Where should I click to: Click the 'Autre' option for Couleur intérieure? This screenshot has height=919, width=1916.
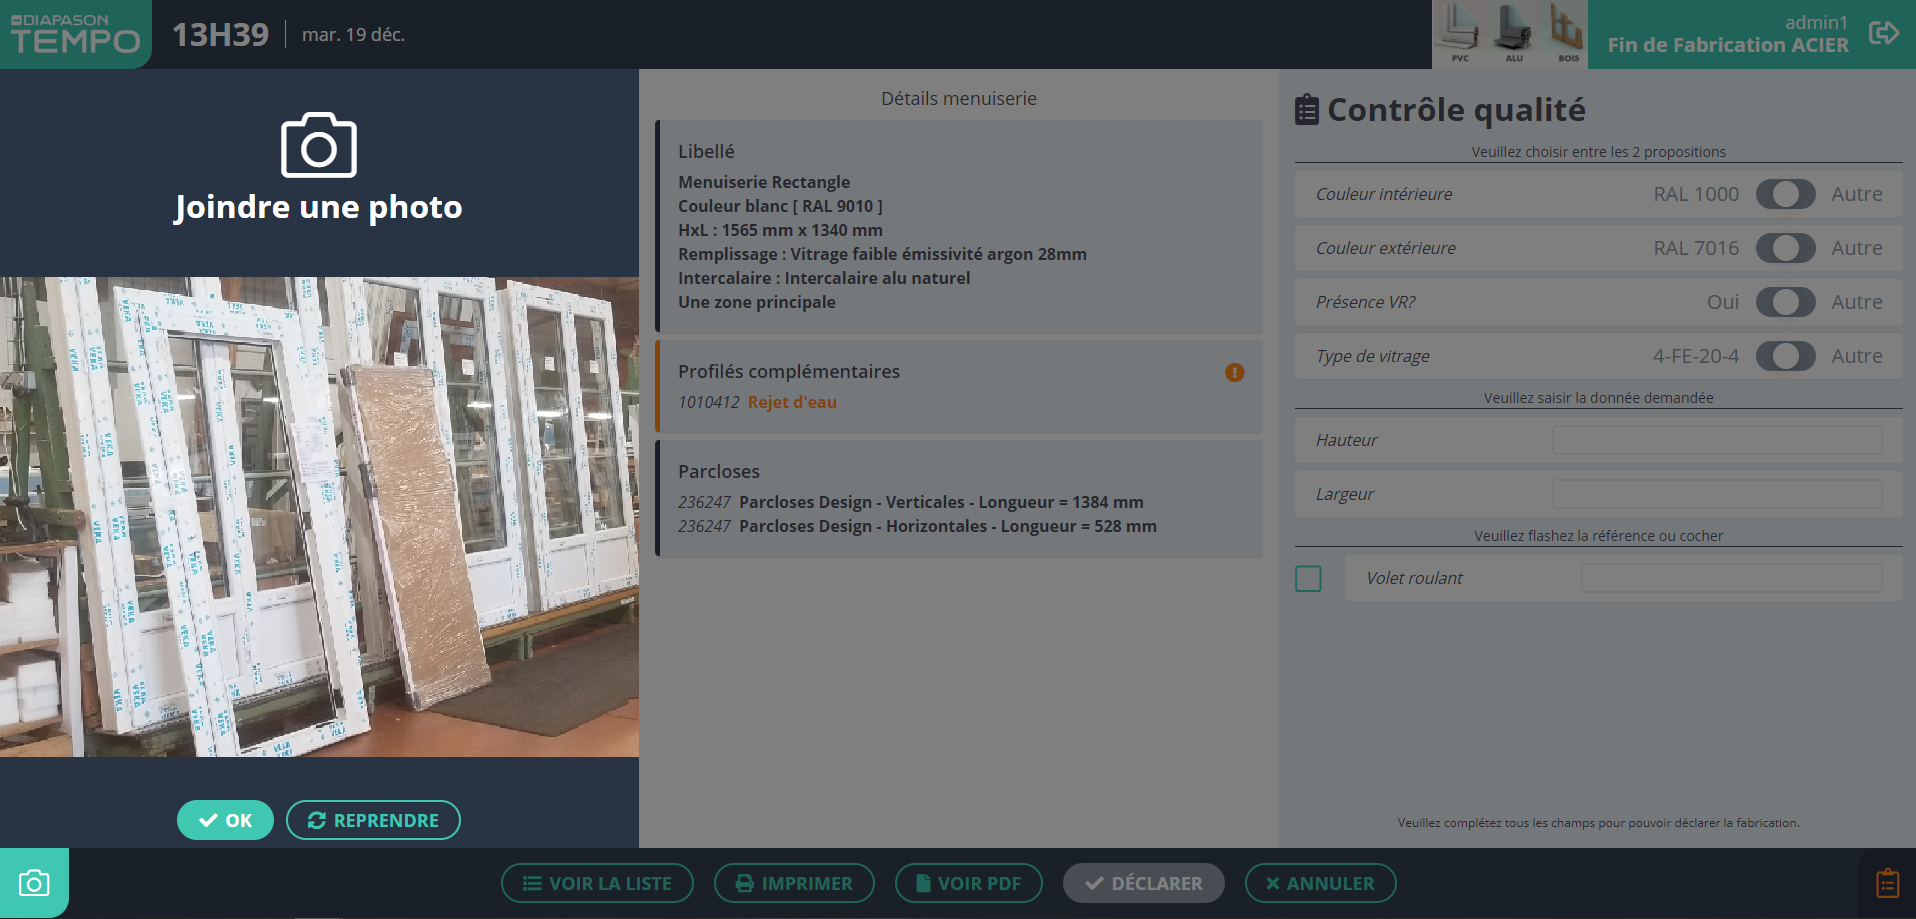pos(1857,194)
